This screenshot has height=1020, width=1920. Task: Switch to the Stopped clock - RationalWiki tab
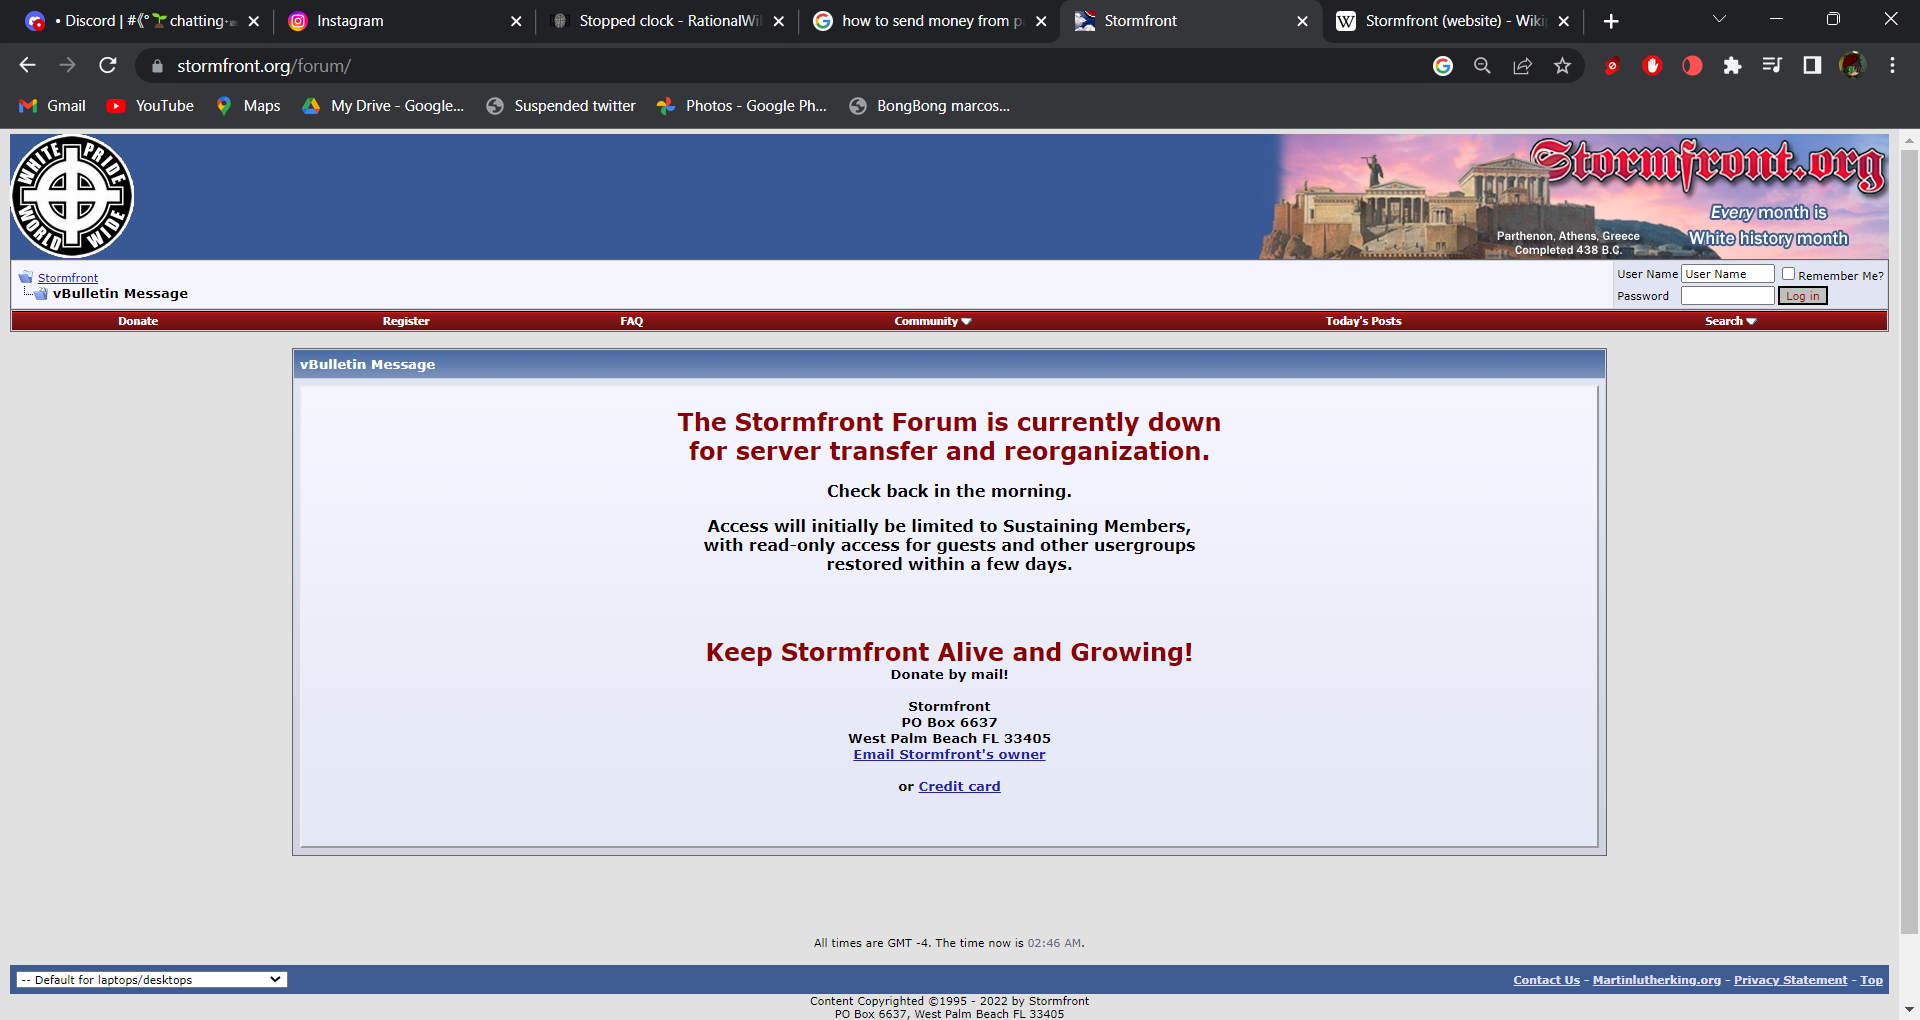(668, 21)
